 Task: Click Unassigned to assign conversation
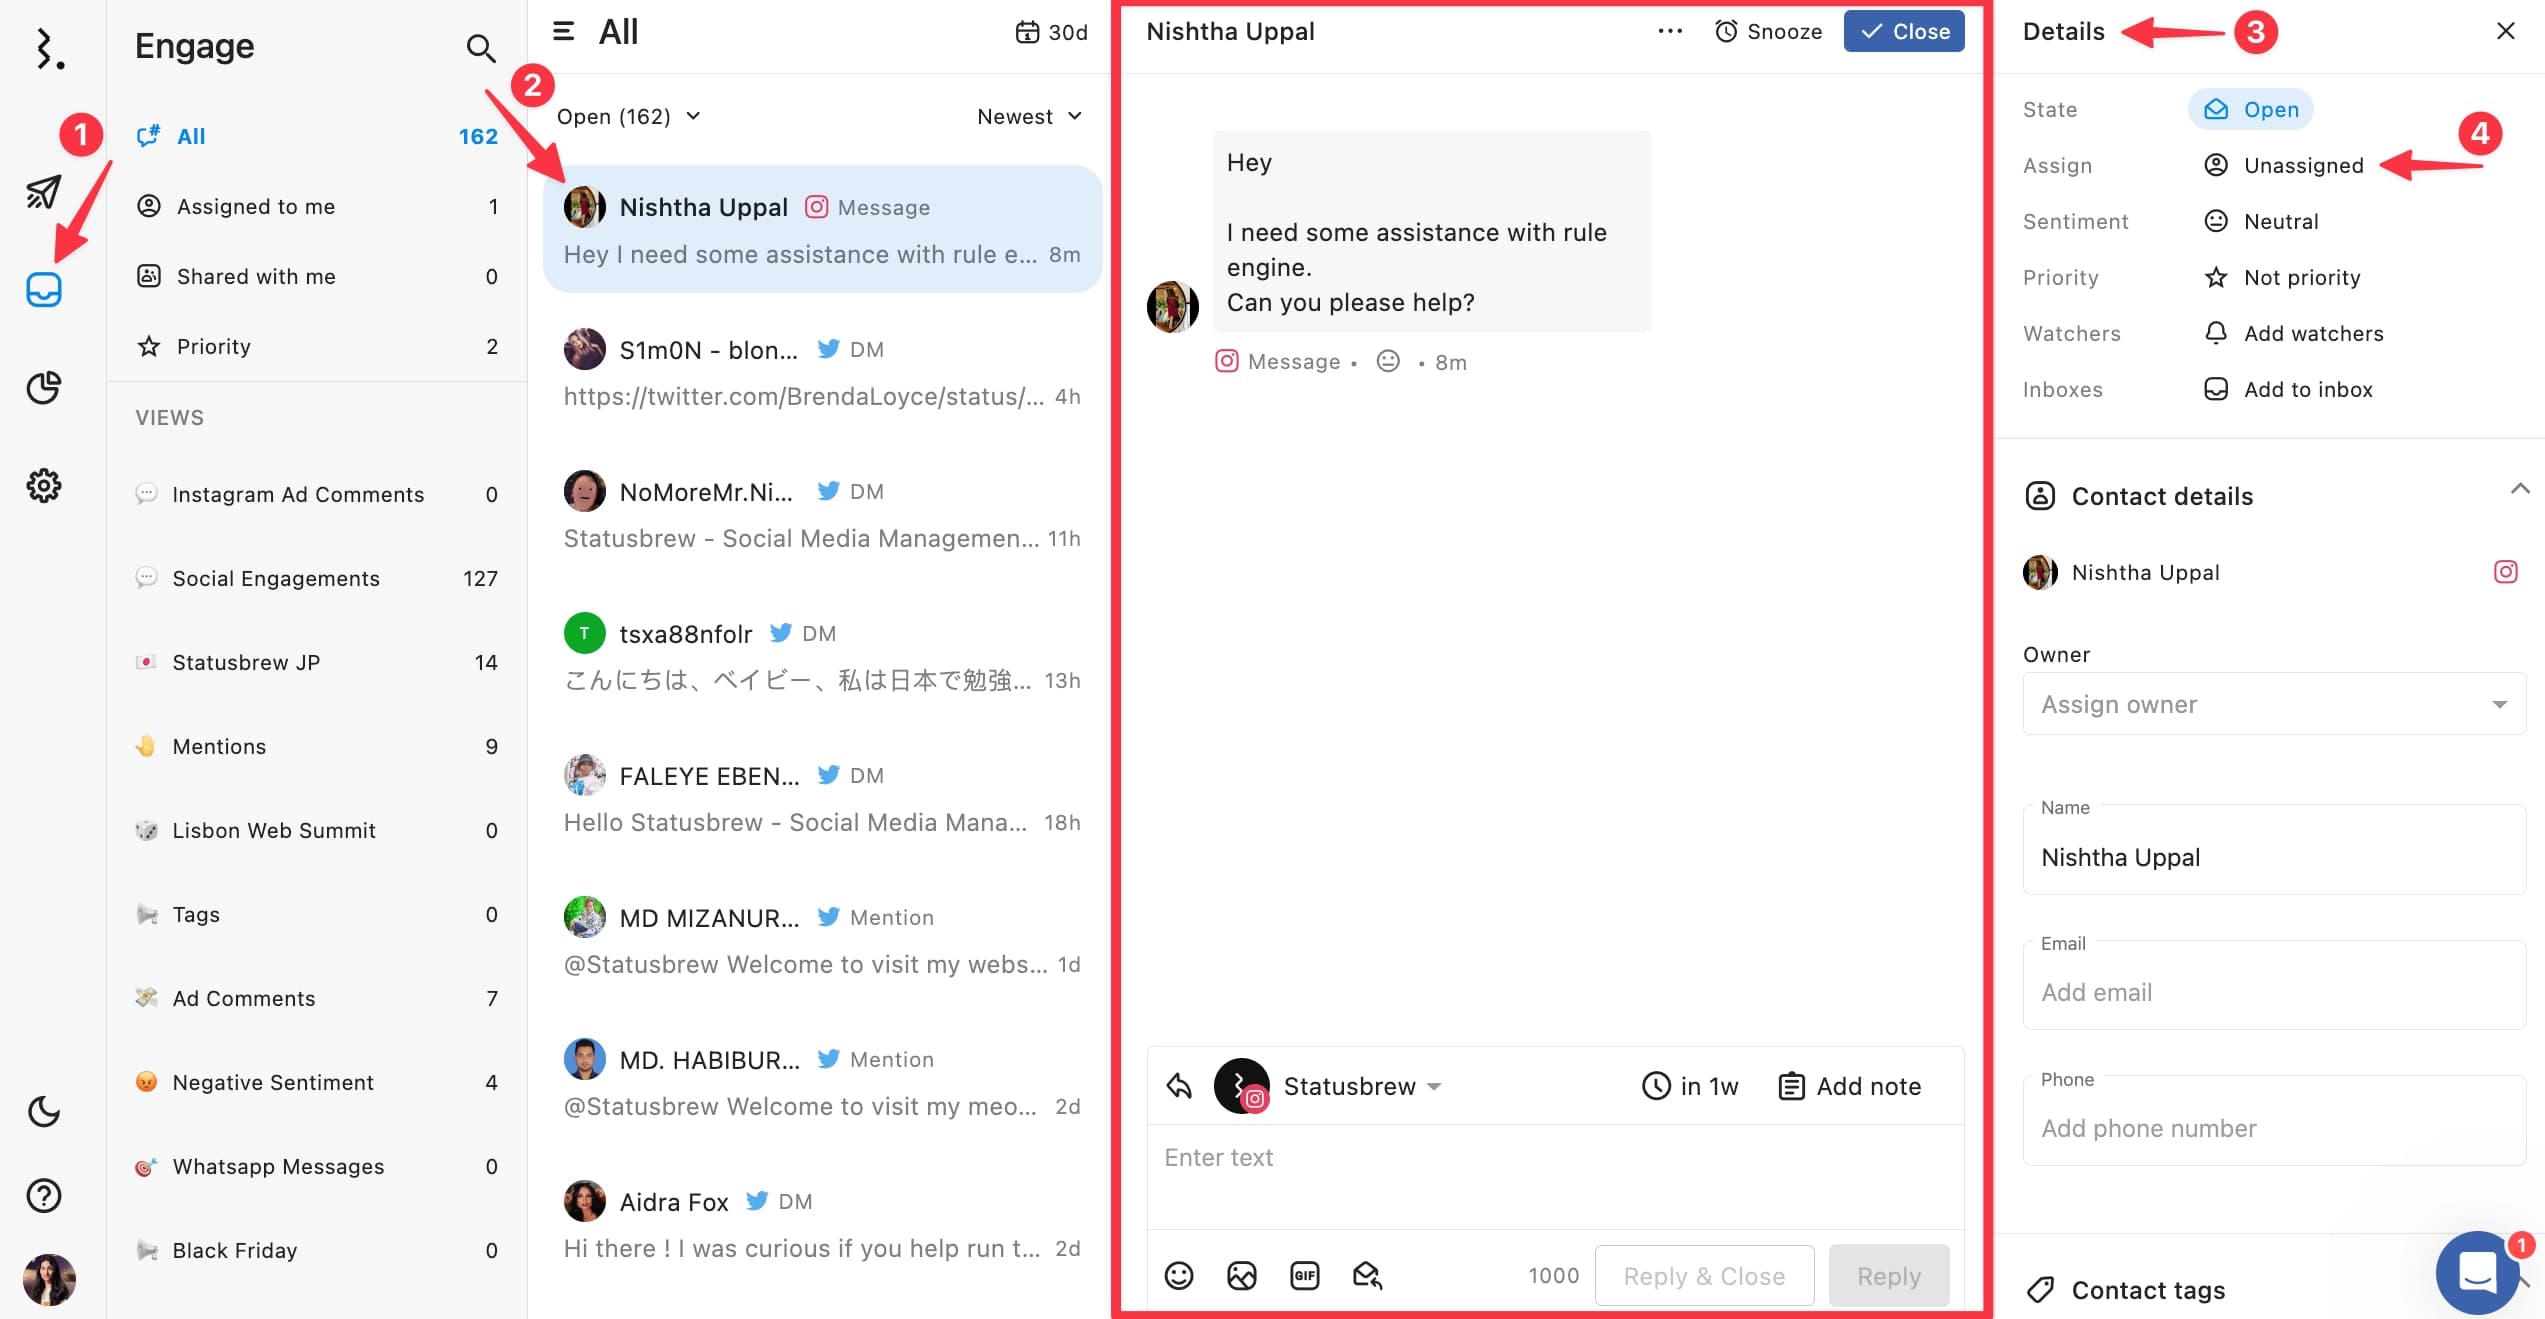pyautogui.click(x=2303, y=163)
